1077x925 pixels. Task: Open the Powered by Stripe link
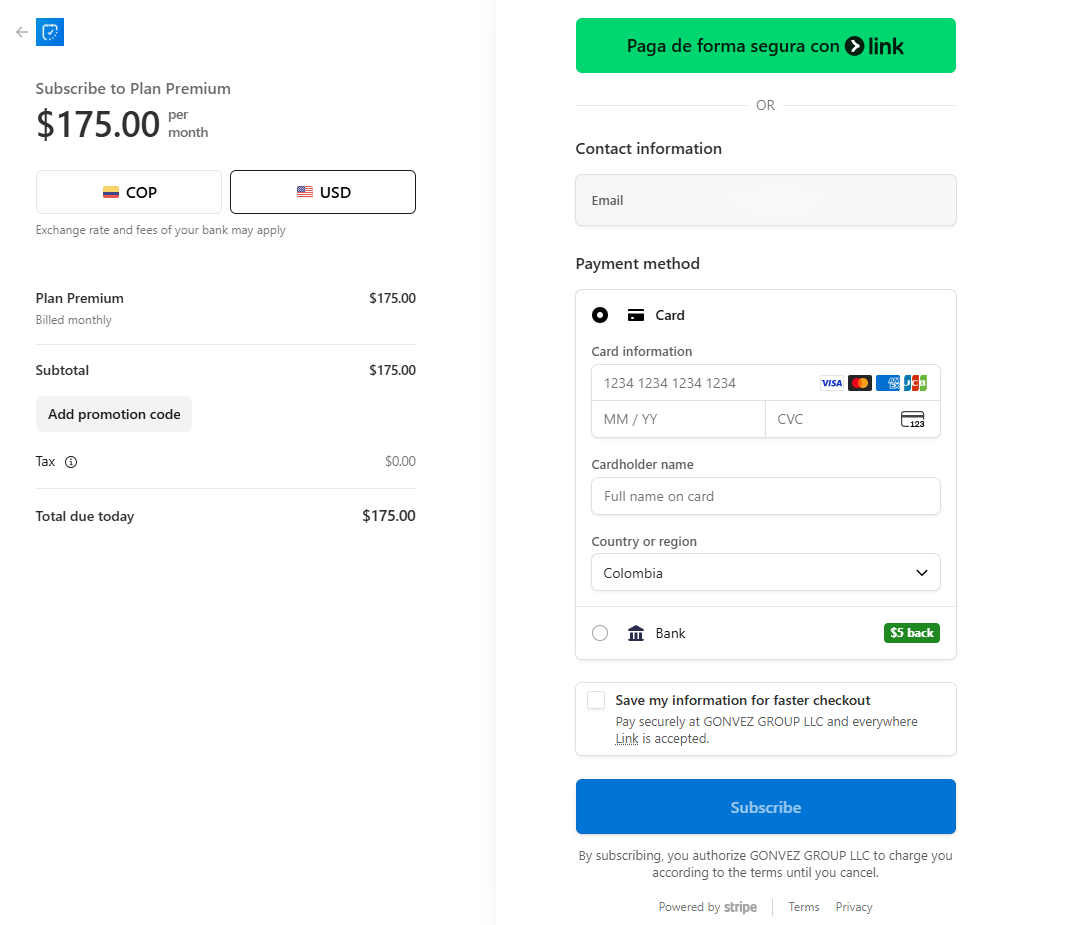pos(707,907)
